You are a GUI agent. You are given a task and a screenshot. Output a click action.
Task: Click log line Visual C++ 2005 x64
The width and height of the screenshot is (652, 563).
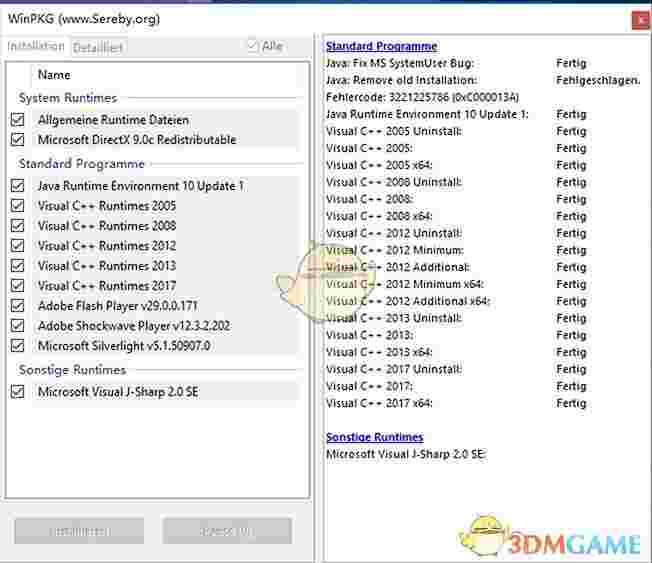coord(379,165)
